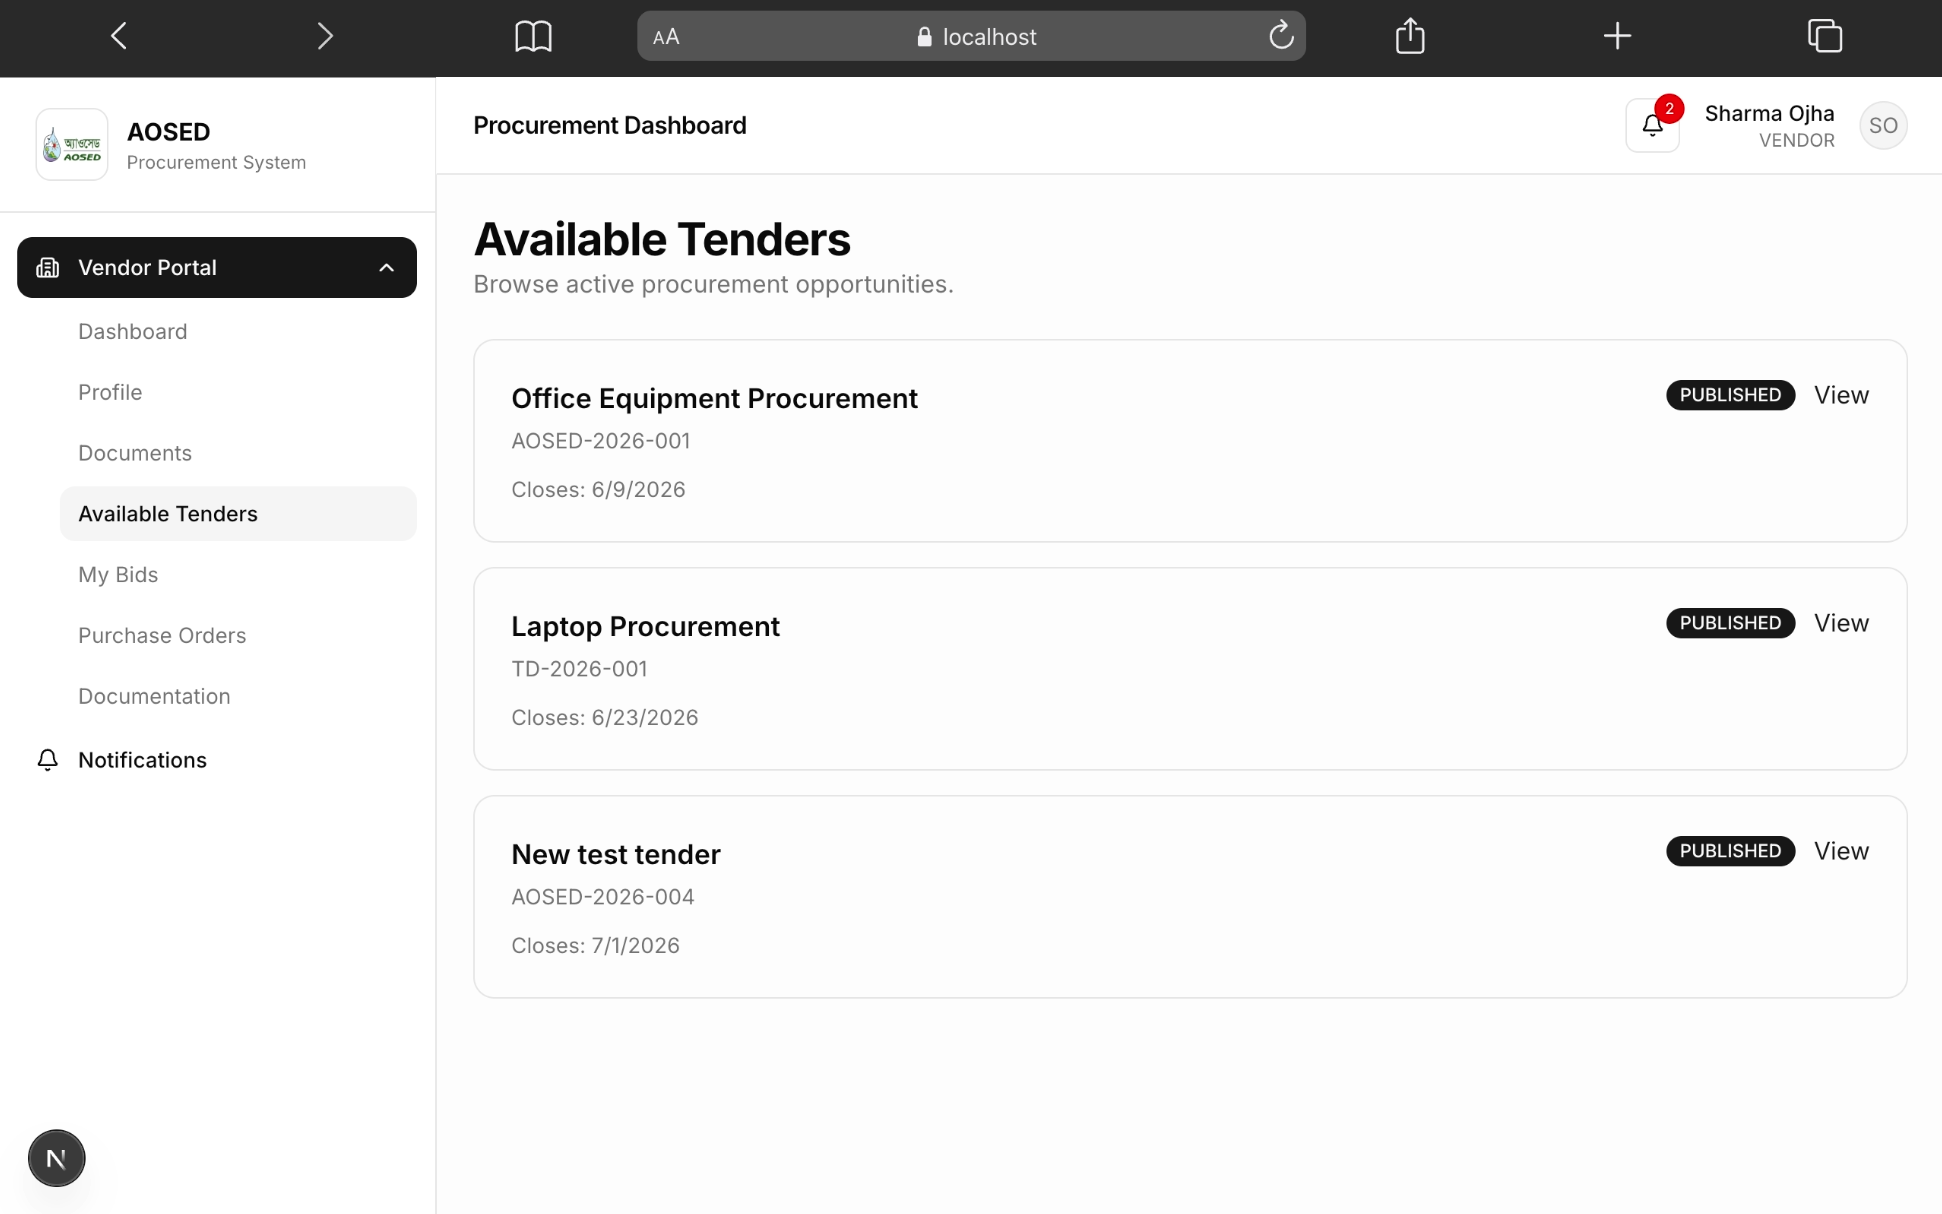Click the Available Tenders page heading
1942x1214 pixels.
pyautogui.click(x=662, y=240)
